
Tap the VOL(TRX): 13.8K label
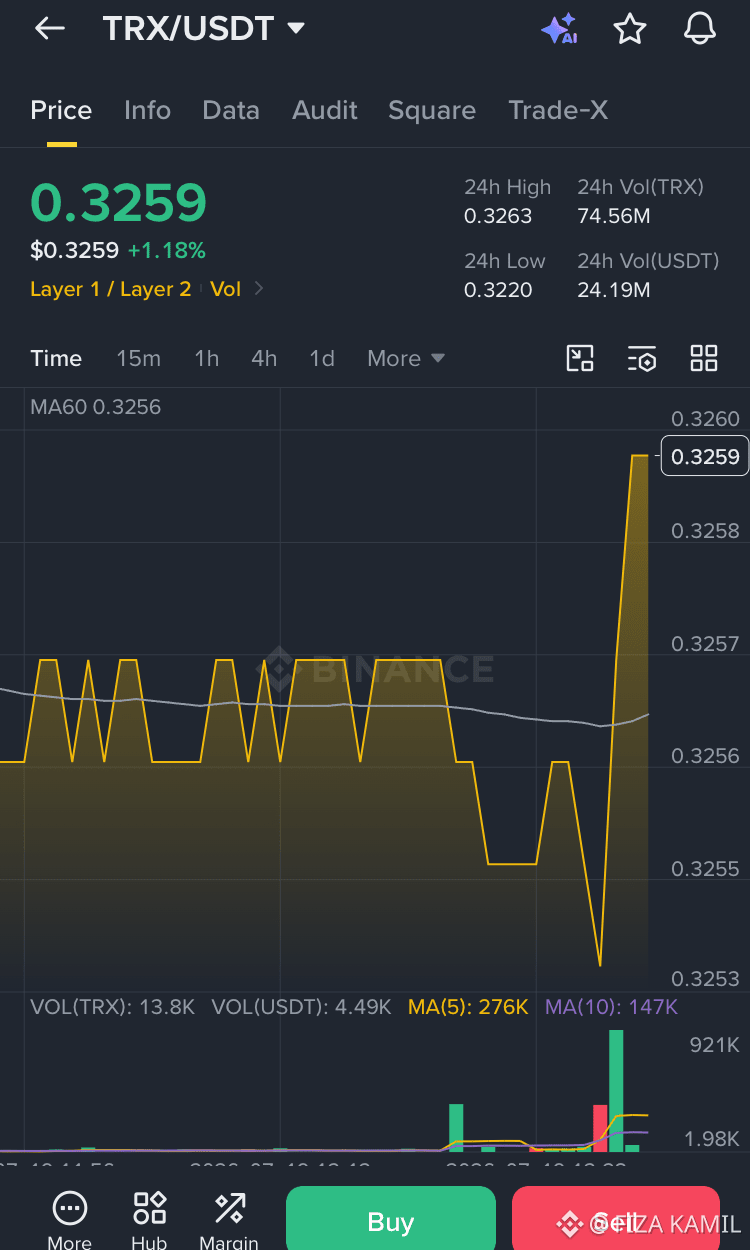coord(112,1007)
